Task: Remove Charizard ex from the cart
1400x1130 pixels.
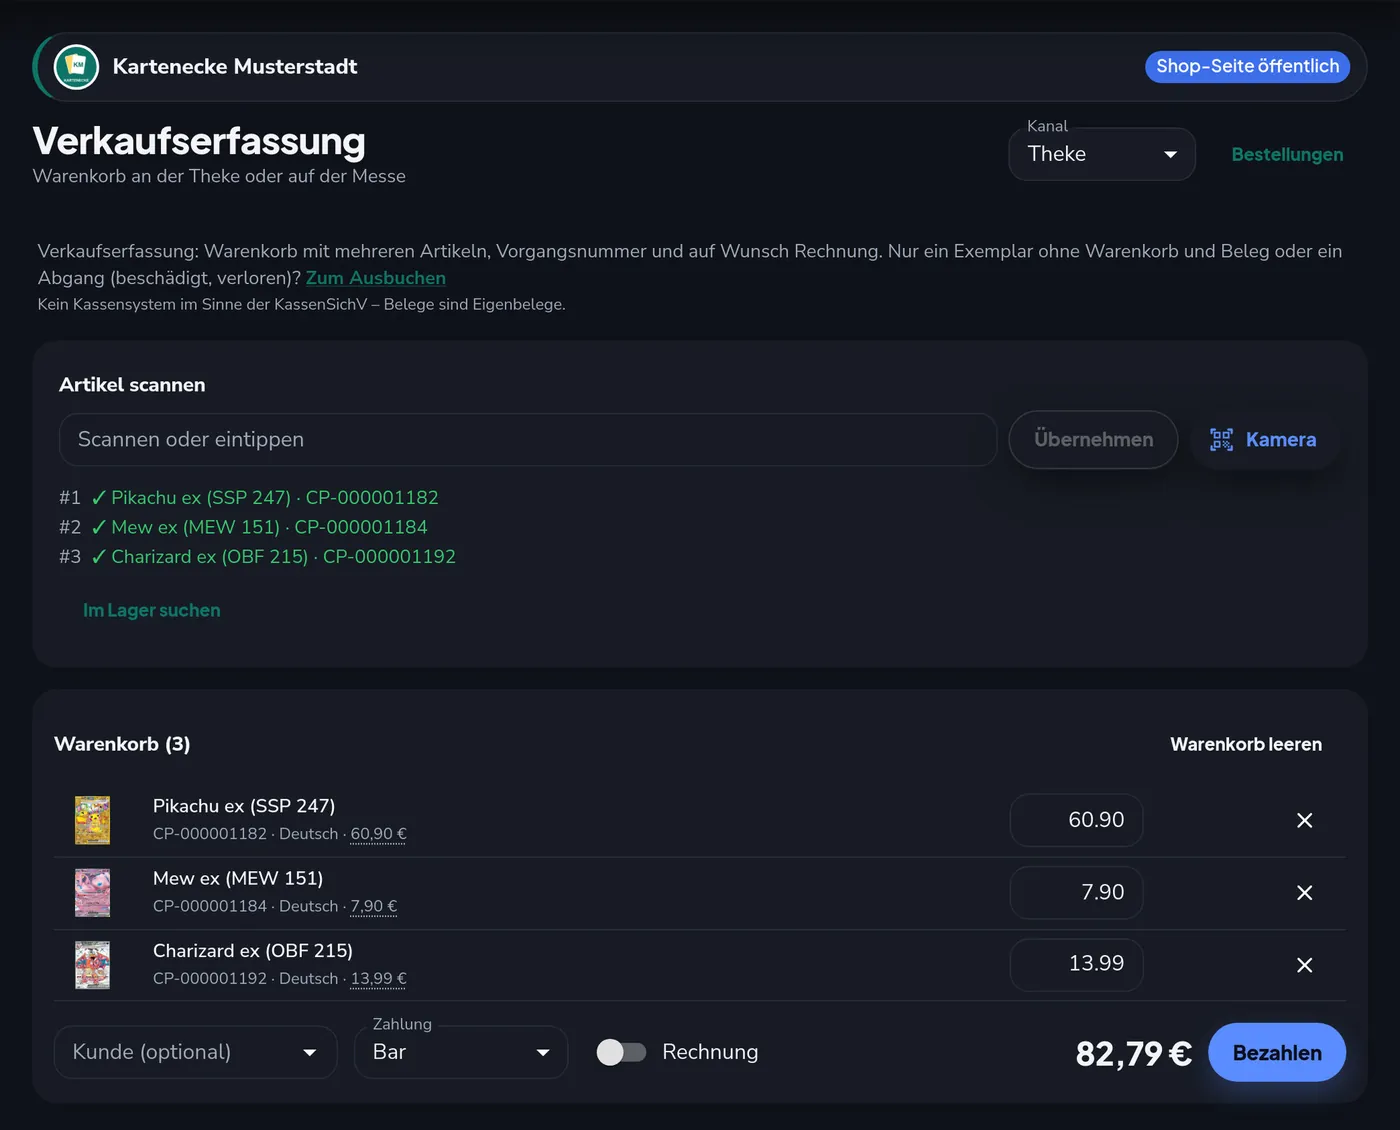Action: click(x=1304, y=965)
